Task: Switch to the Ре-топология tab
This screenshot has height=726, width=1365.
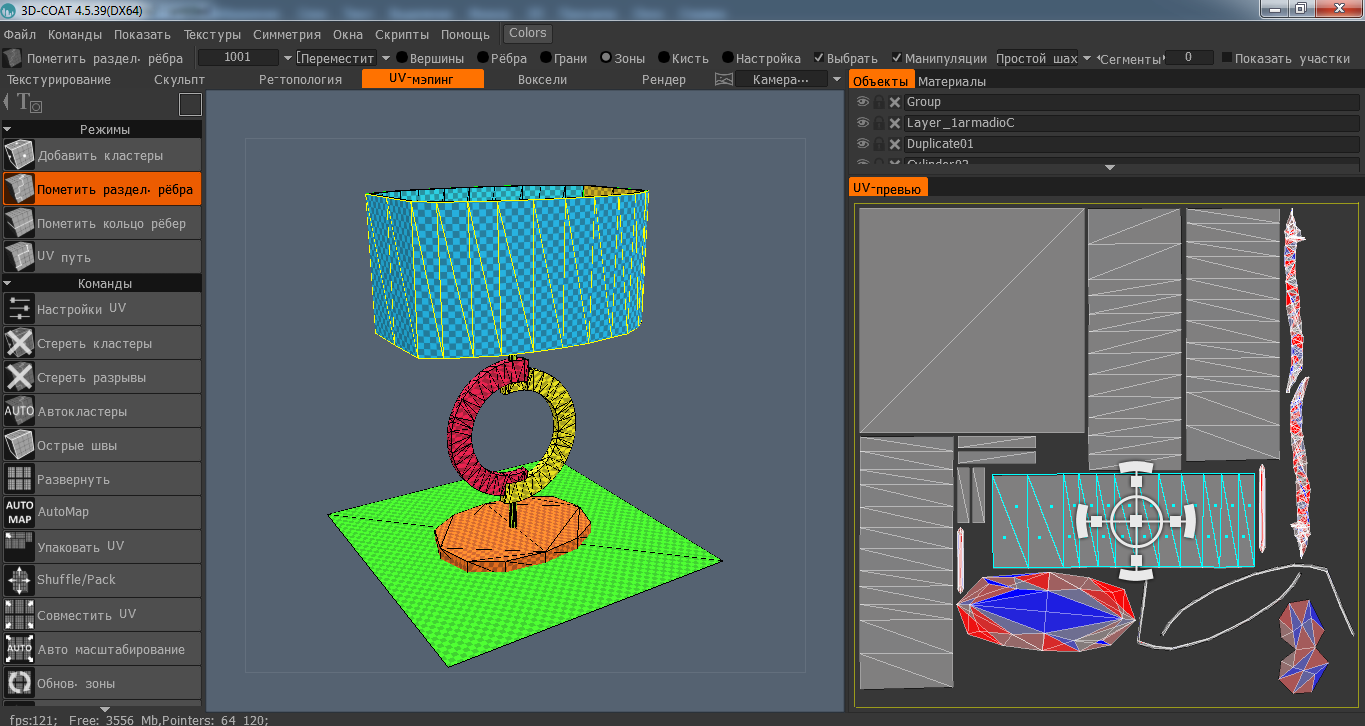Action: coord(300,79)
